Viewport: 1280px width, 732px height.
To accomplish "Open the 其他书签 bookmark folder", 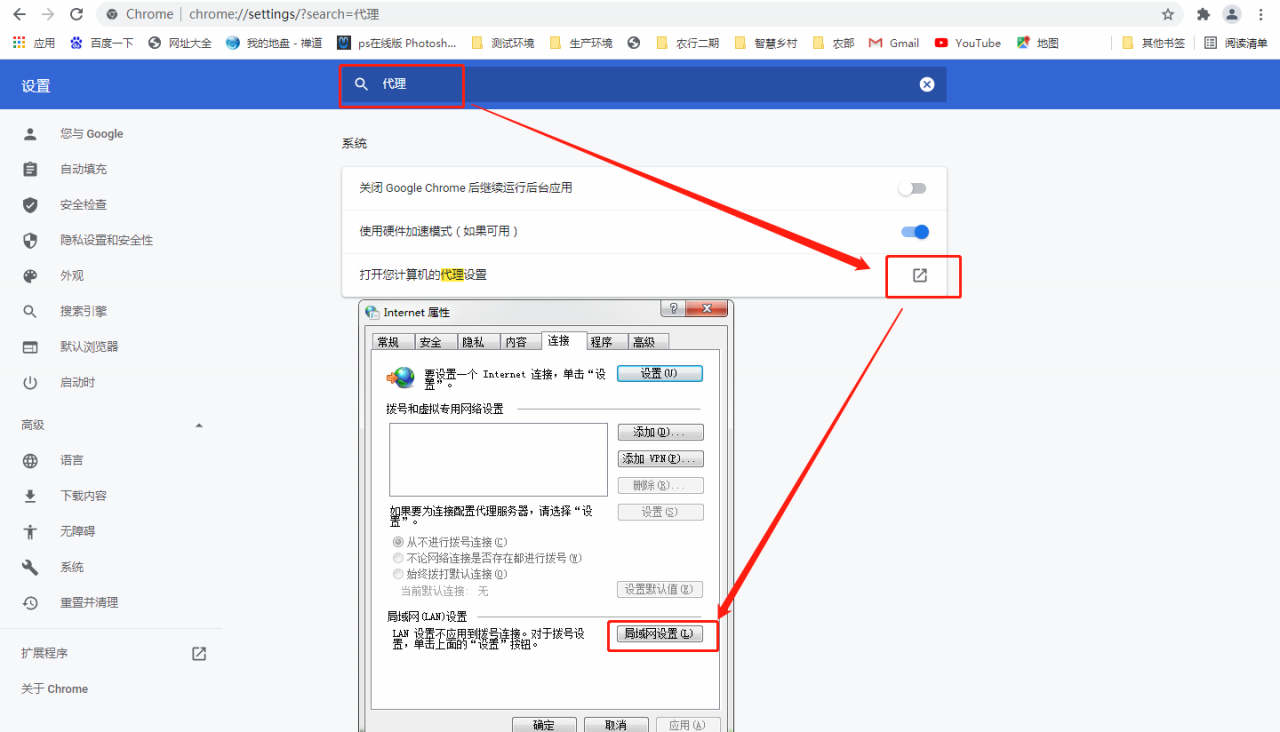I will (1154, 43).
